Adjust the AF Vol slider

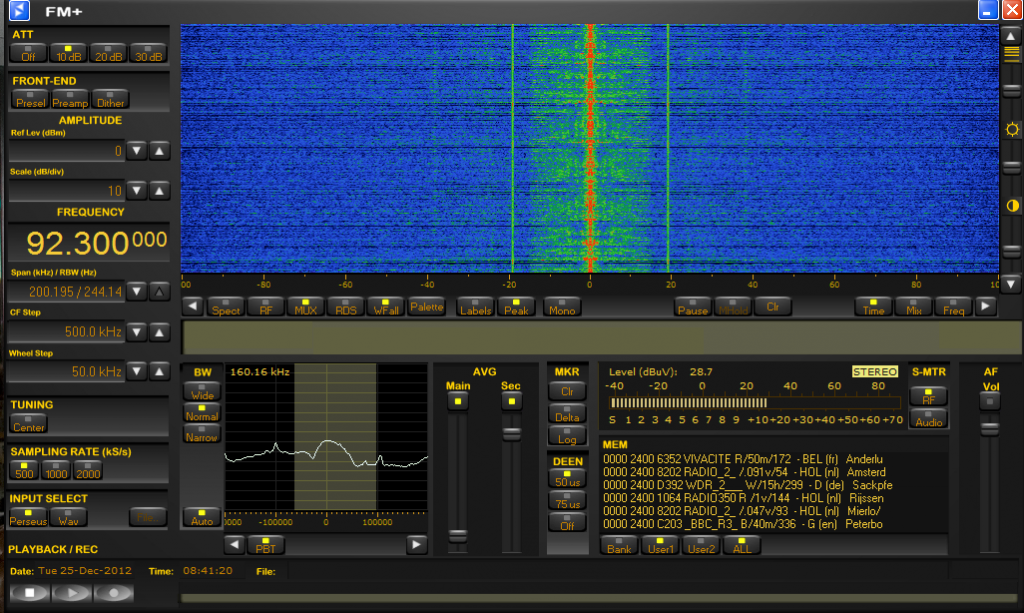989,427
